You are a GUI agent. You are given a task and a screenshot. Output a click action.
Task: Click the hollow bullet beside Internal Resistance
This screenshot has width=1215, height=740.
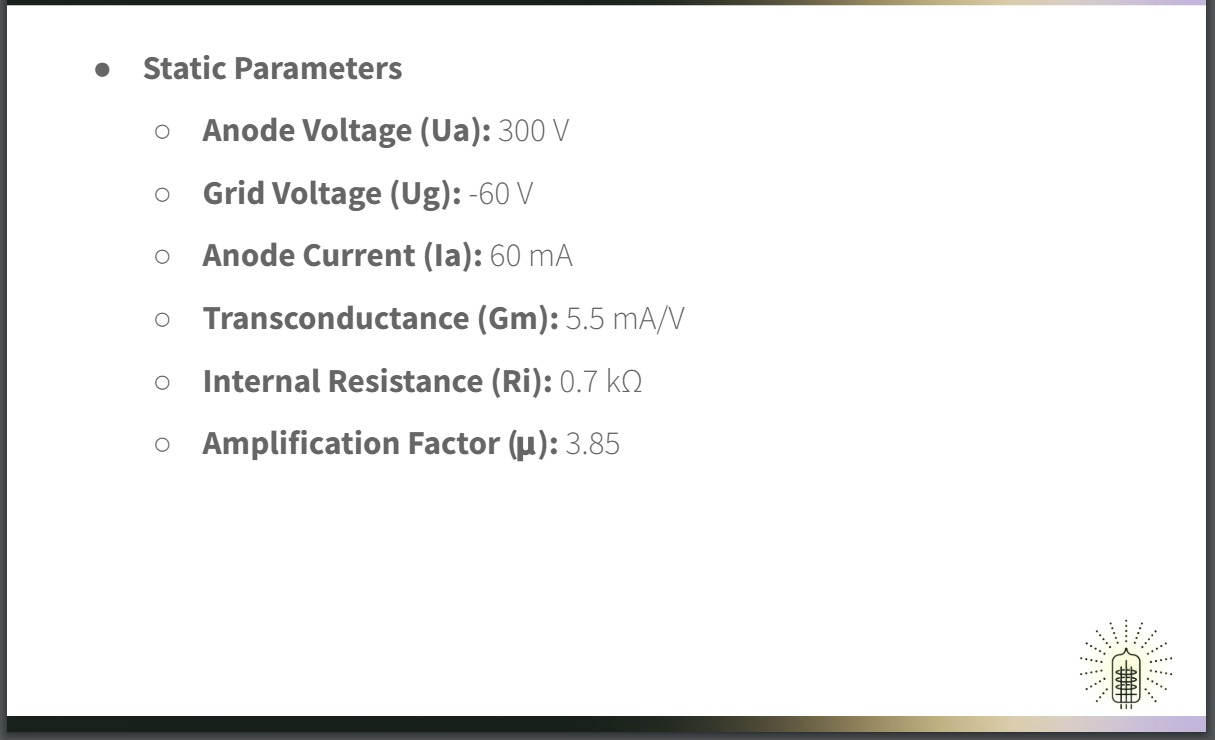point(163,381)
